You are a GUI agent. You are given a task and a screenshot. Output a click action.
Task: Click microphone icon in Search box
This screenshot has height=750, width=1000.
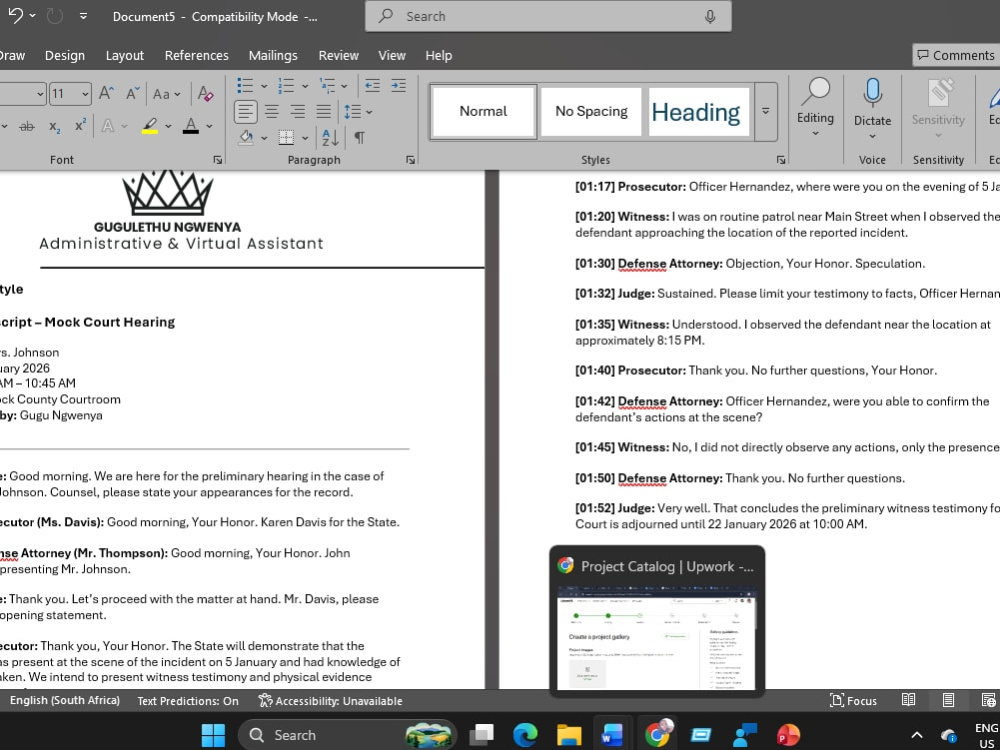[x=710, y=17]
